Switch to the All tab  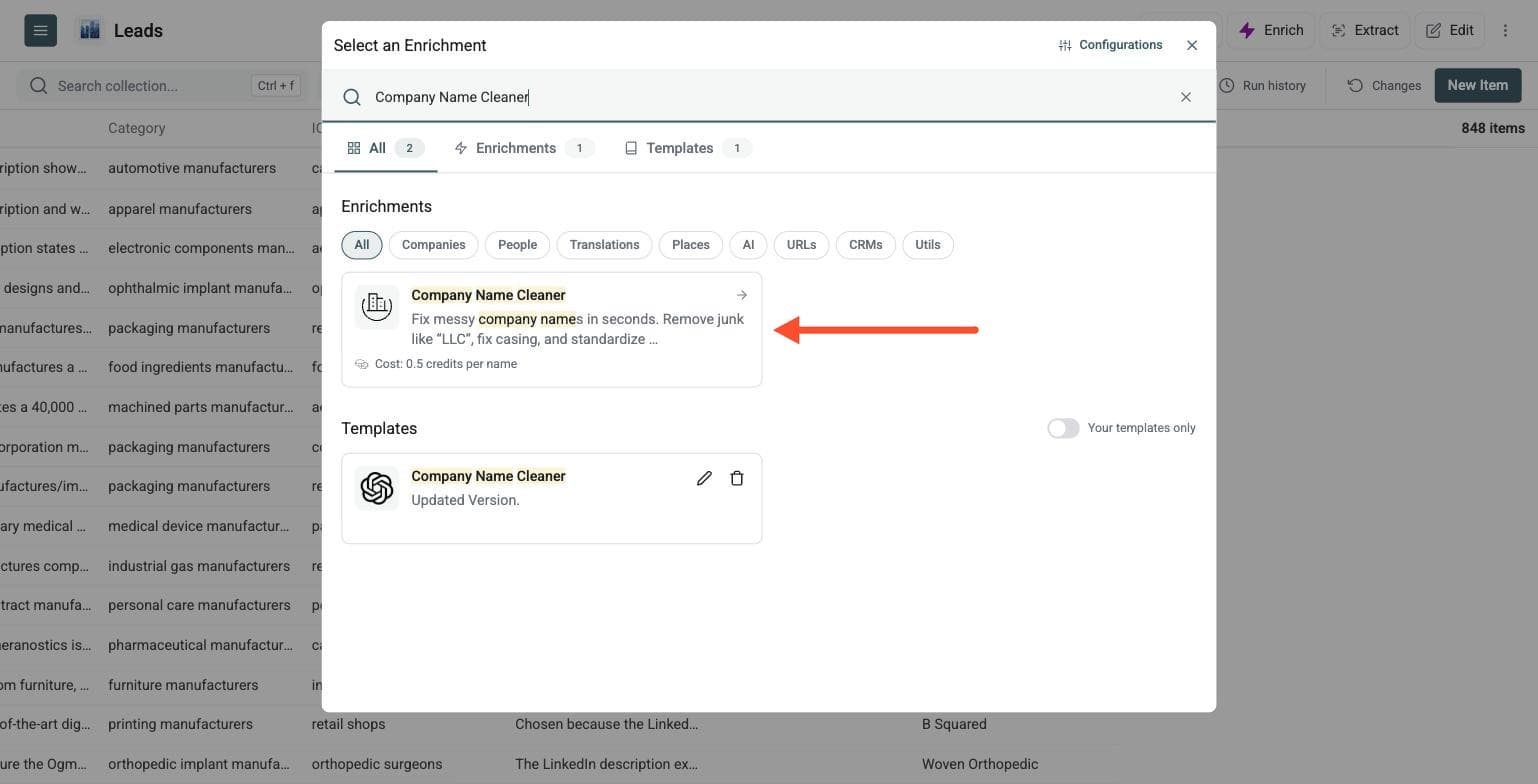point(385,148)
